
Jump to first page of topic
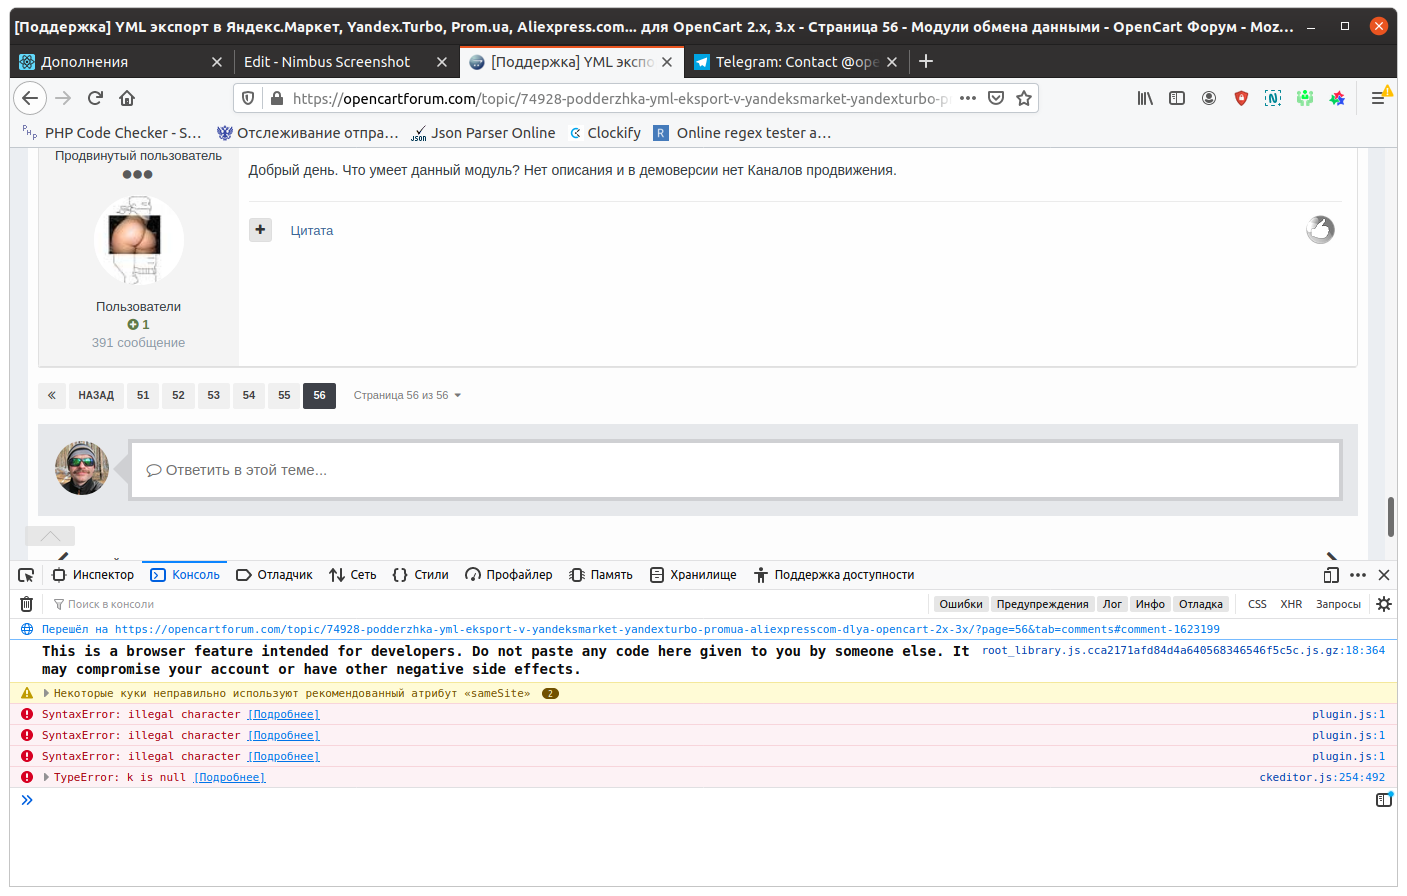pyautogui.click(x=52, y=395)
